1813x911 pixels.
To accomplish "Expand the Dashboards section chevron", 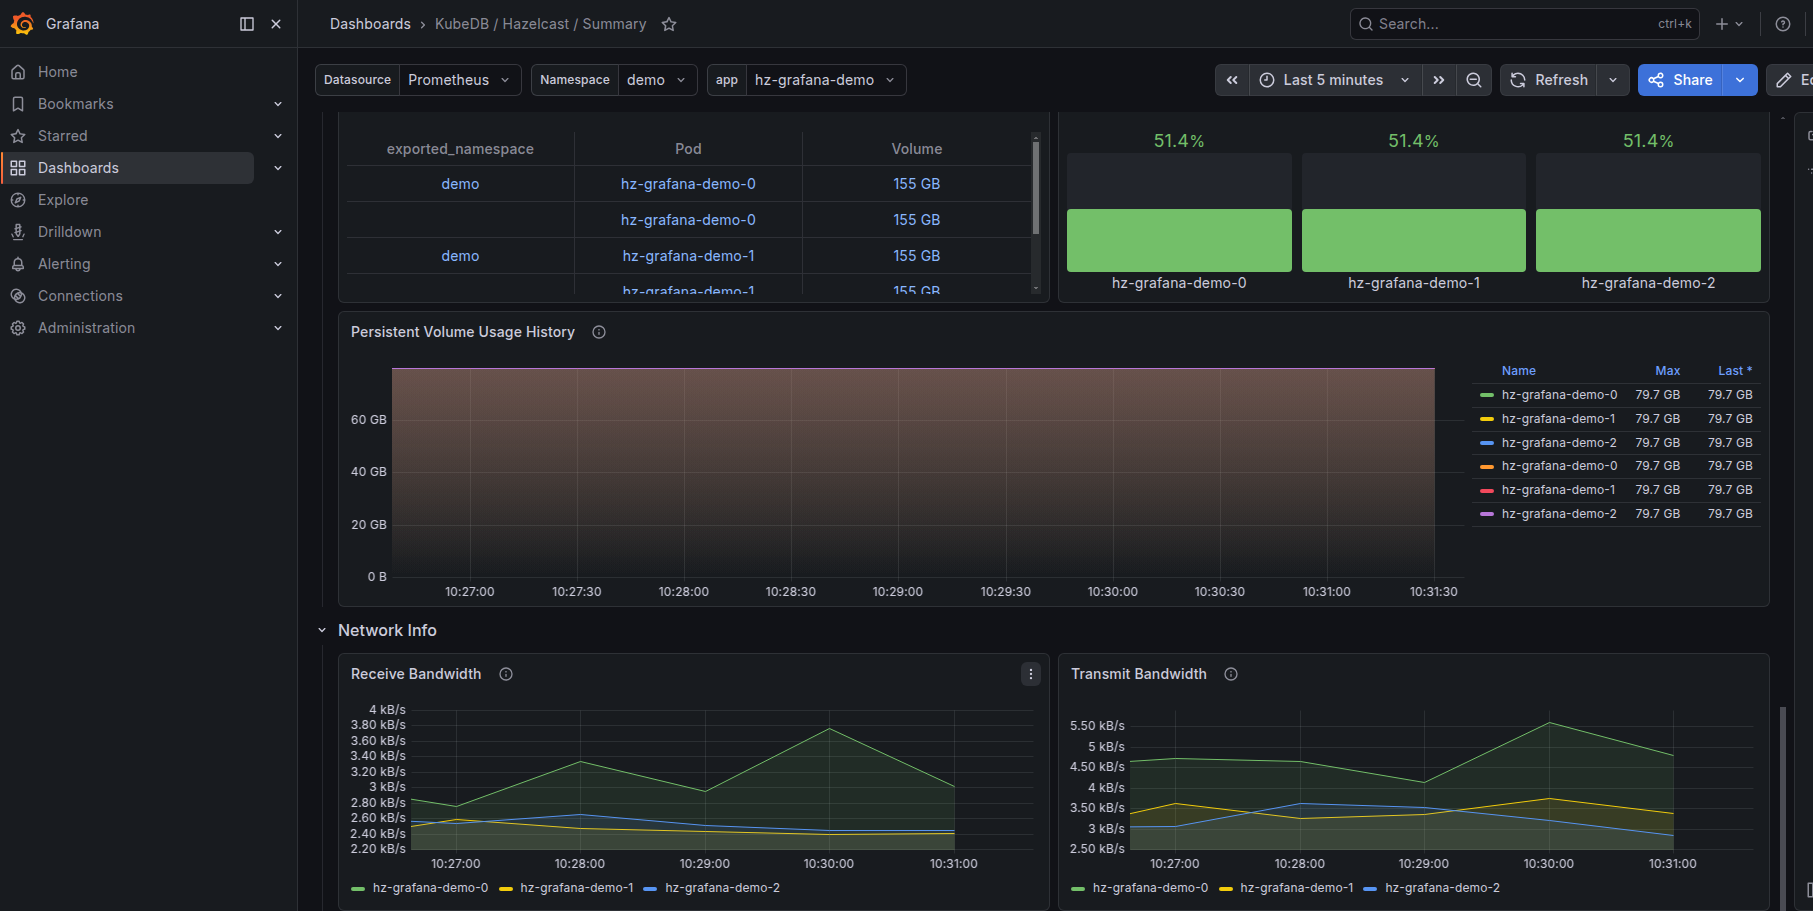I will [x=278, y=168].
